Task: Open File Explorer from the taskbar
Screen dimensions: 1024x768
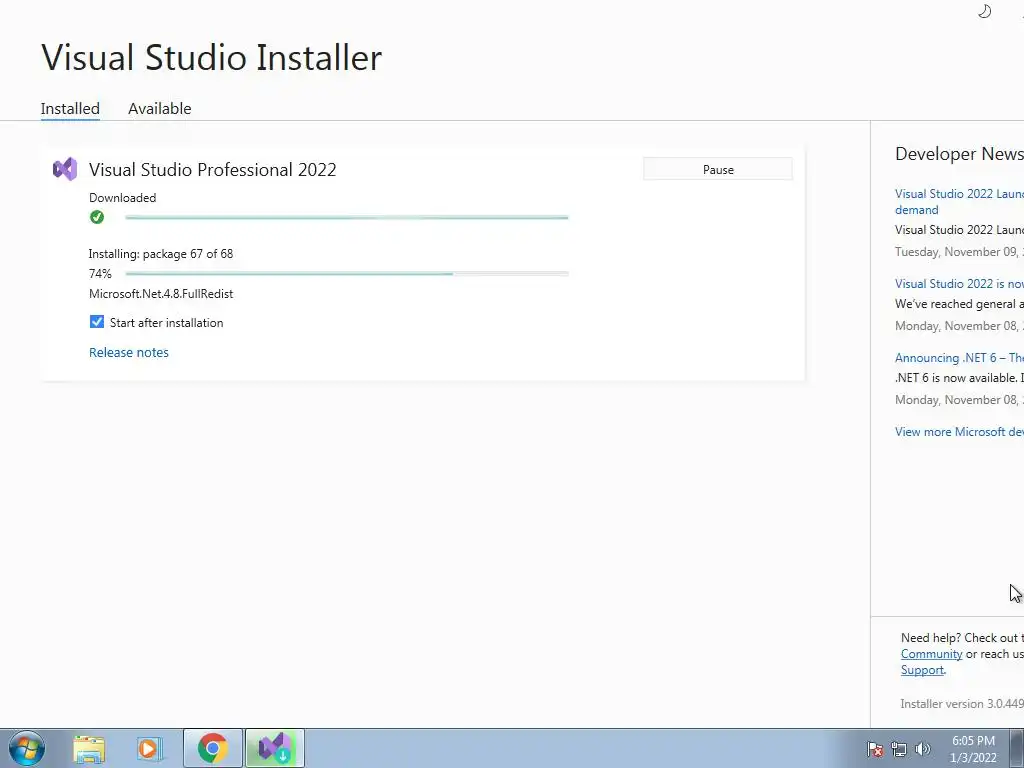Action: [x=89, y=749]
